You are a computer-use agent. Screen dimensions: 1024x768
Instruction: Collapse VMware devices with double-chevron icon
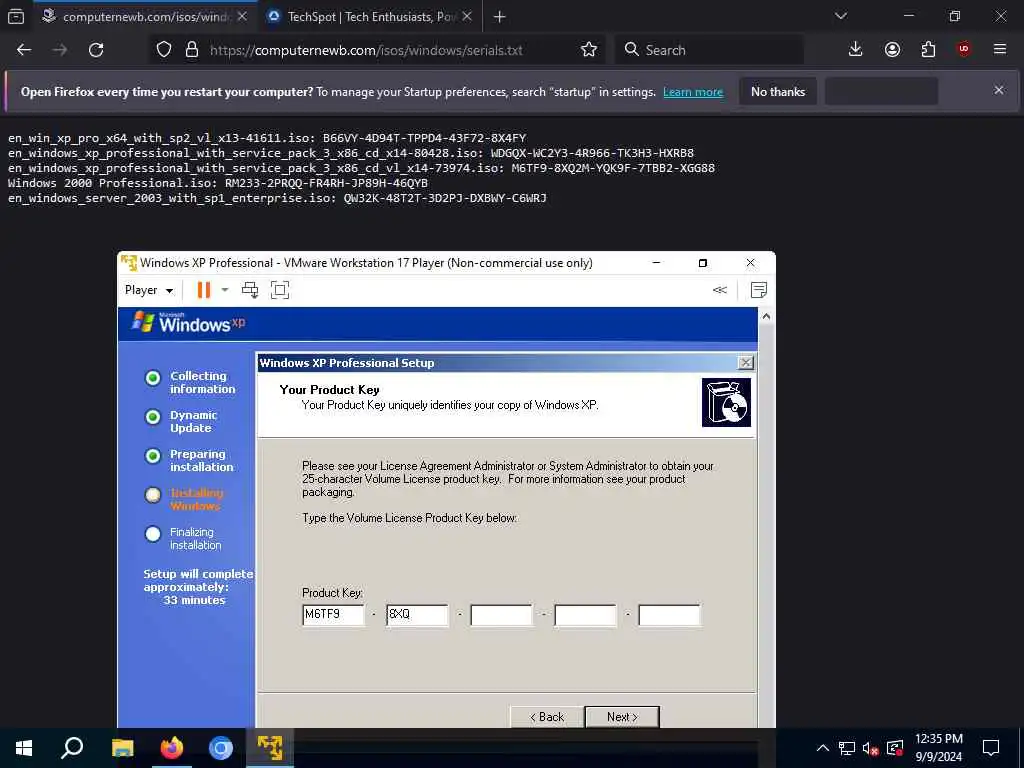coord(720,290)
